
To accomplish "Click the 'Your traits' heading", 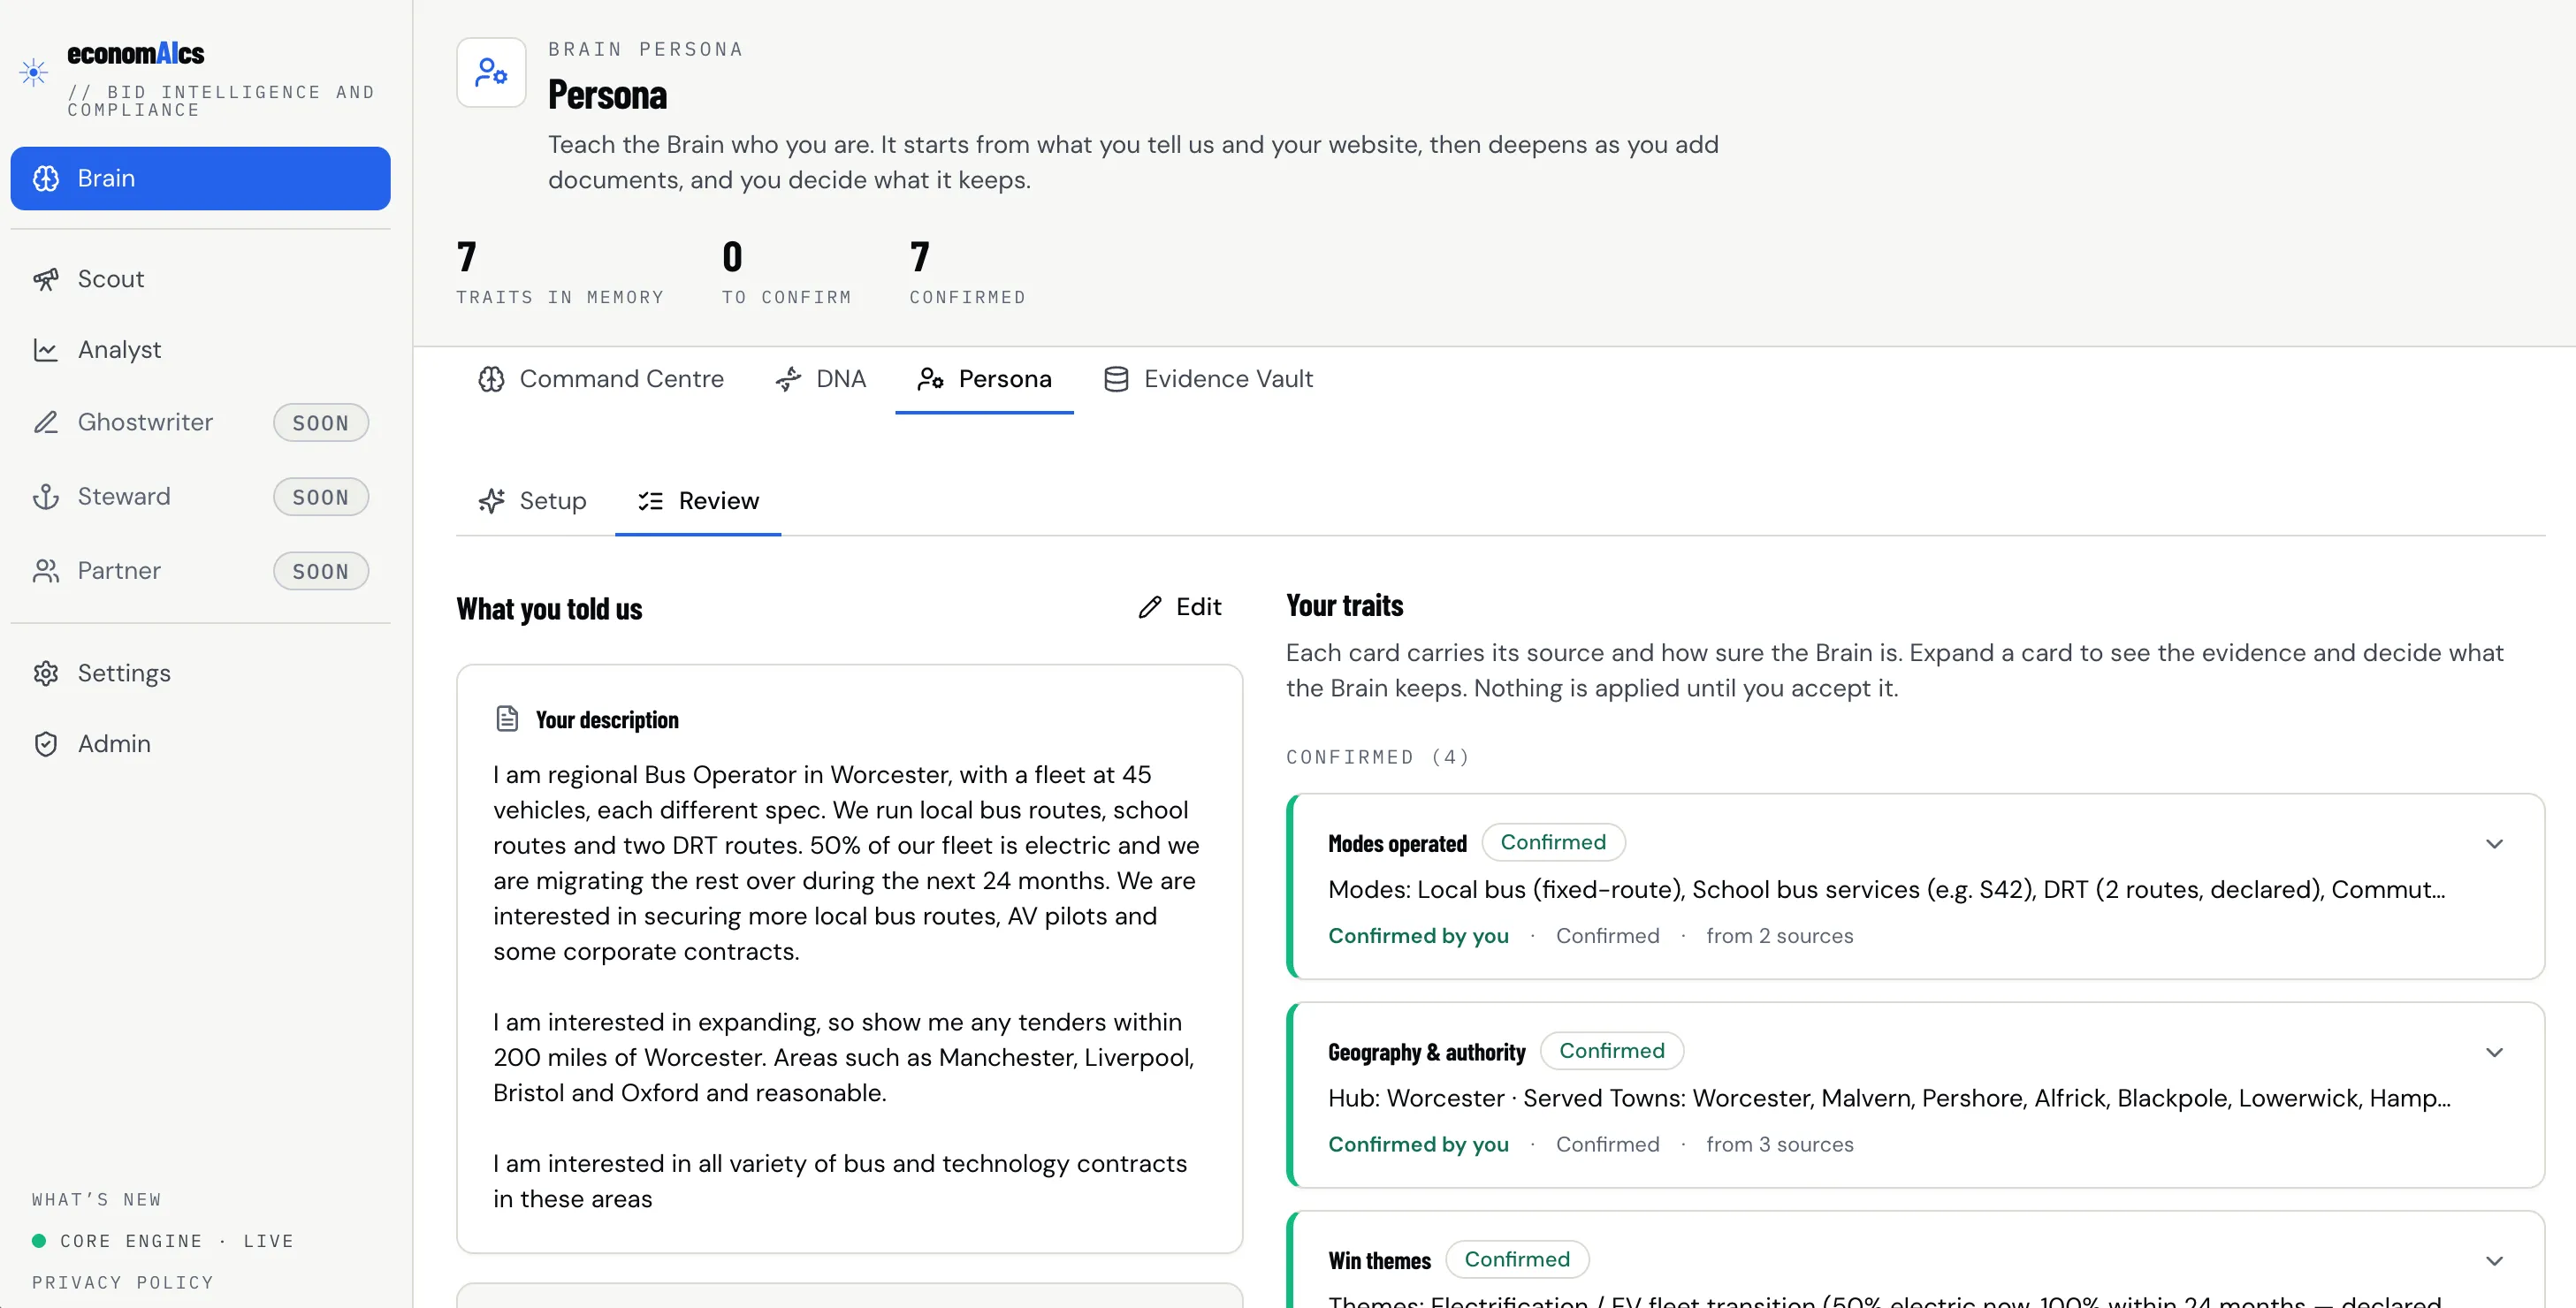I will (x=1344, y=605).
